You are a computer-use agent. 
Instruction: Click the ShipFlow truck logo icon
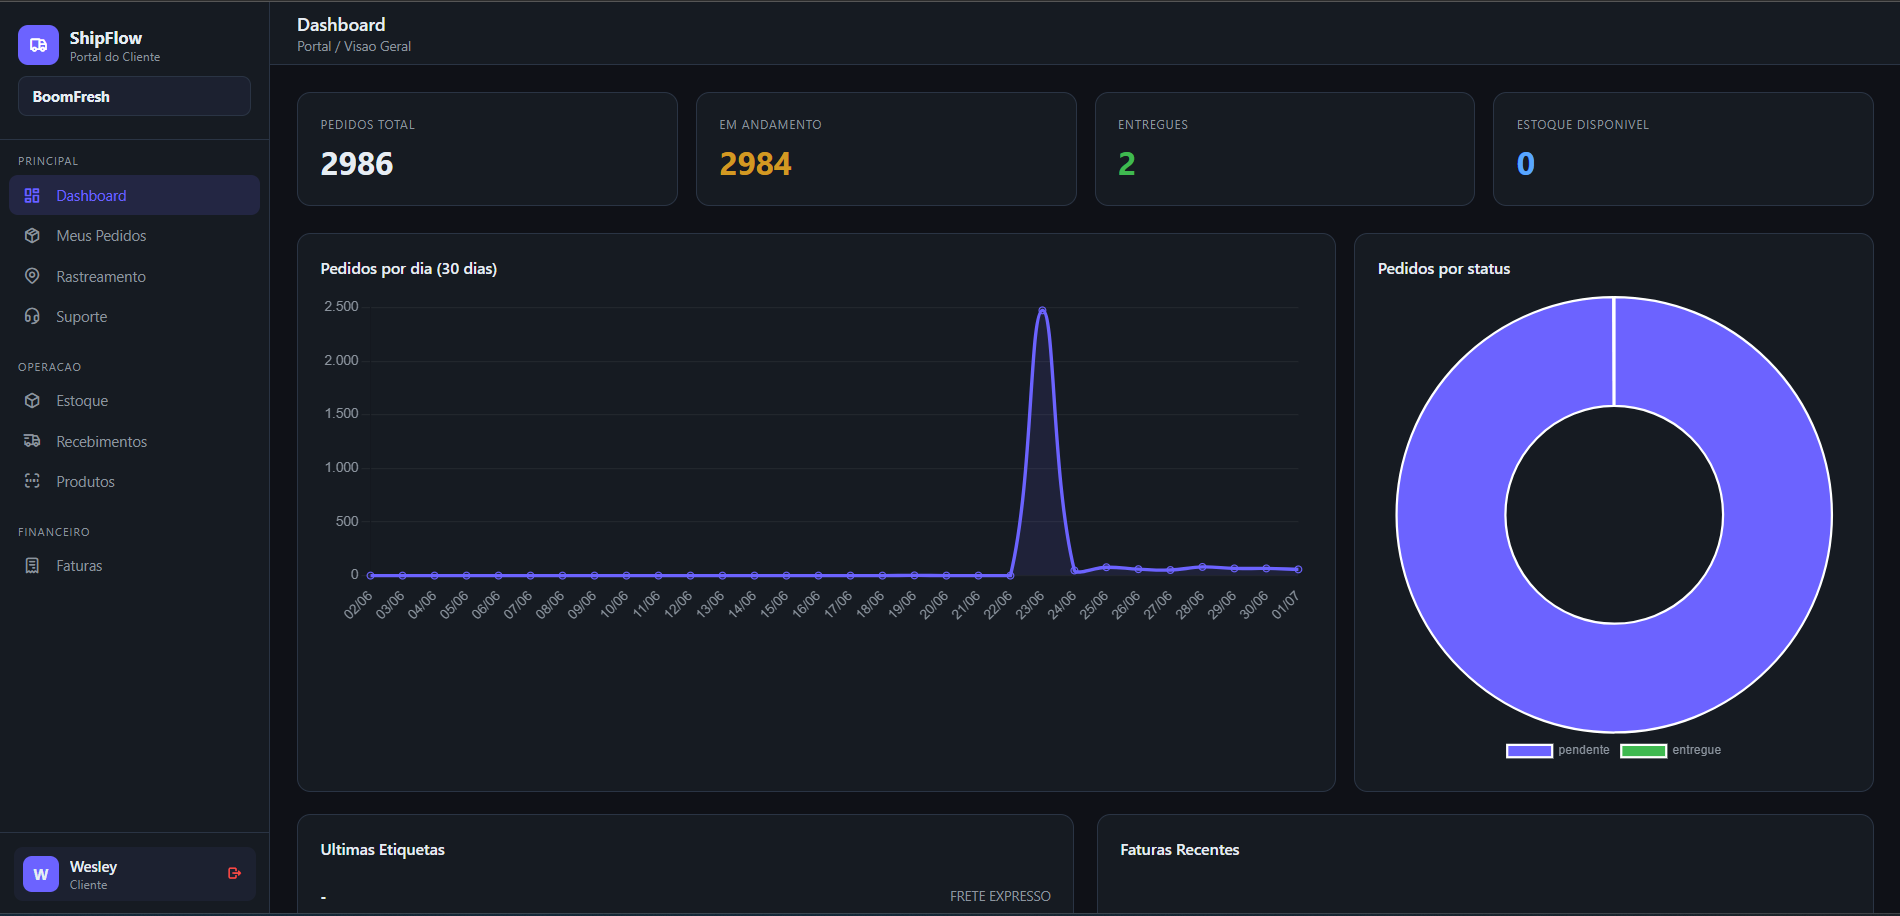[x=38, y=45]
